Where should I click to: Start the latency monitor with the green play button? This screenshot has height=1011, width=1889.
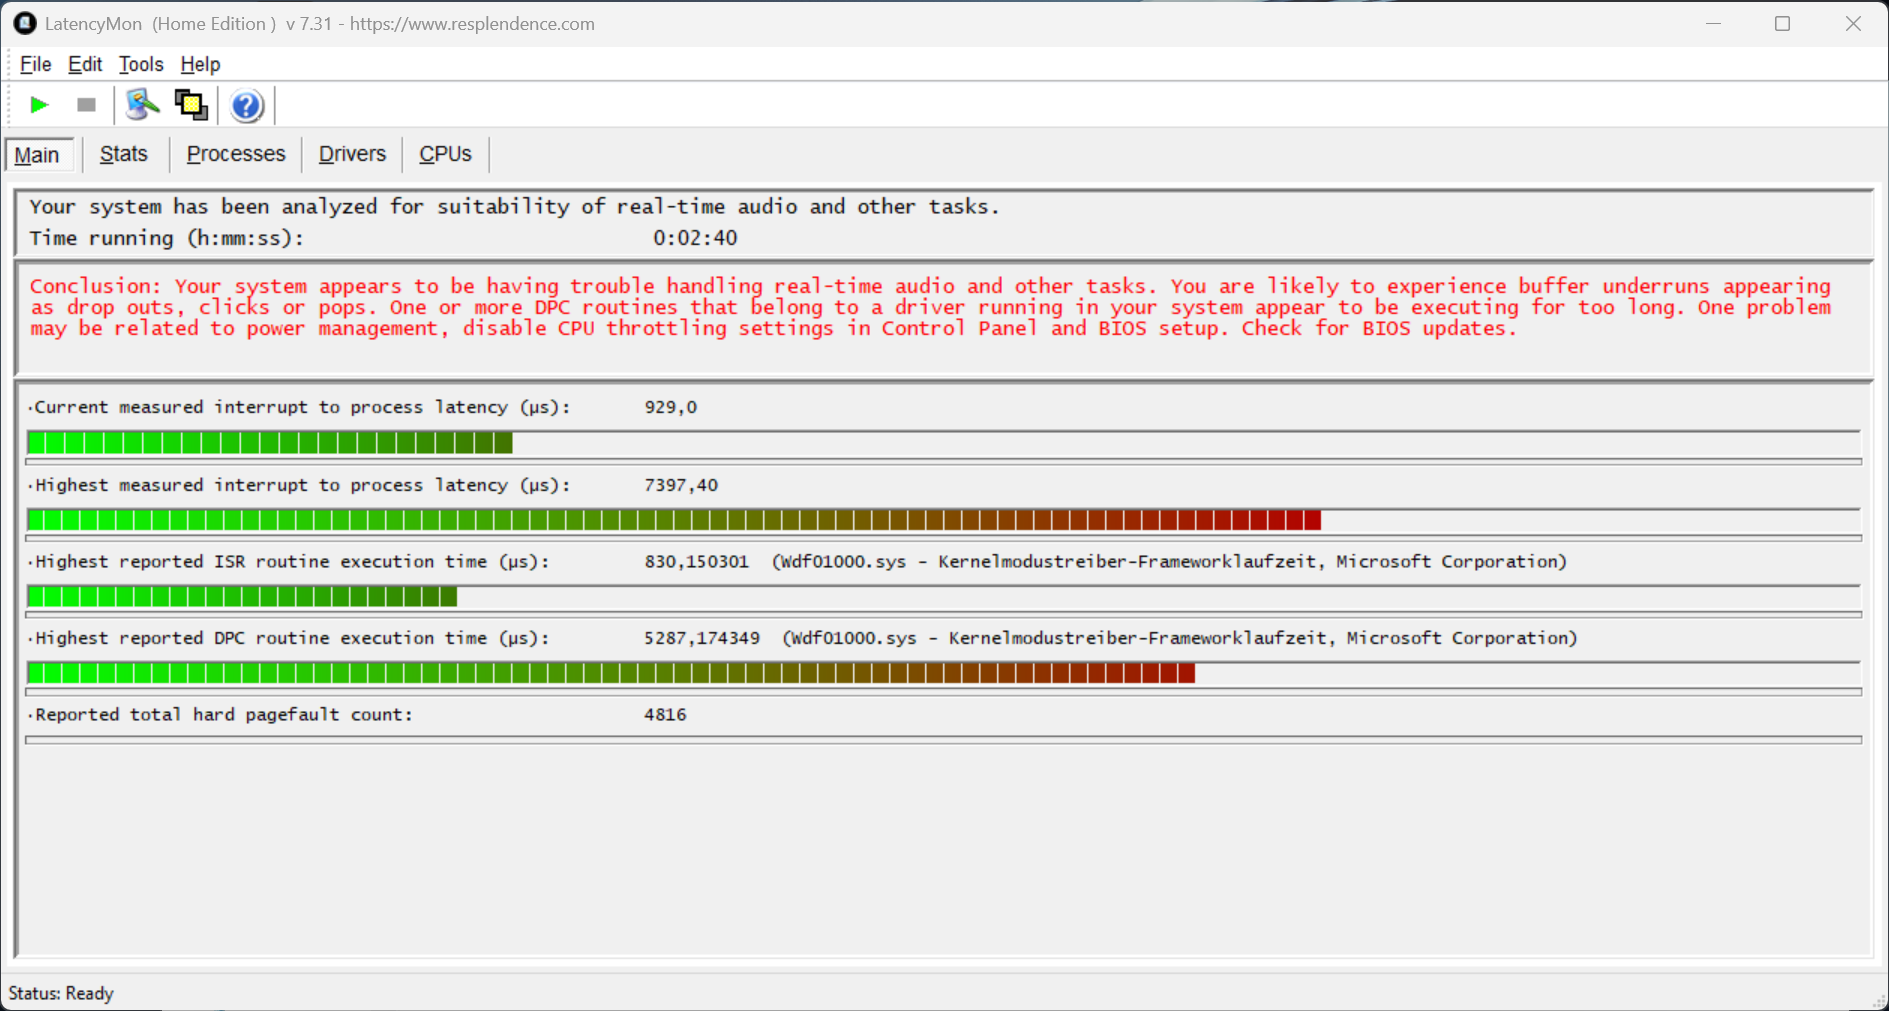(x=39, y=105)
